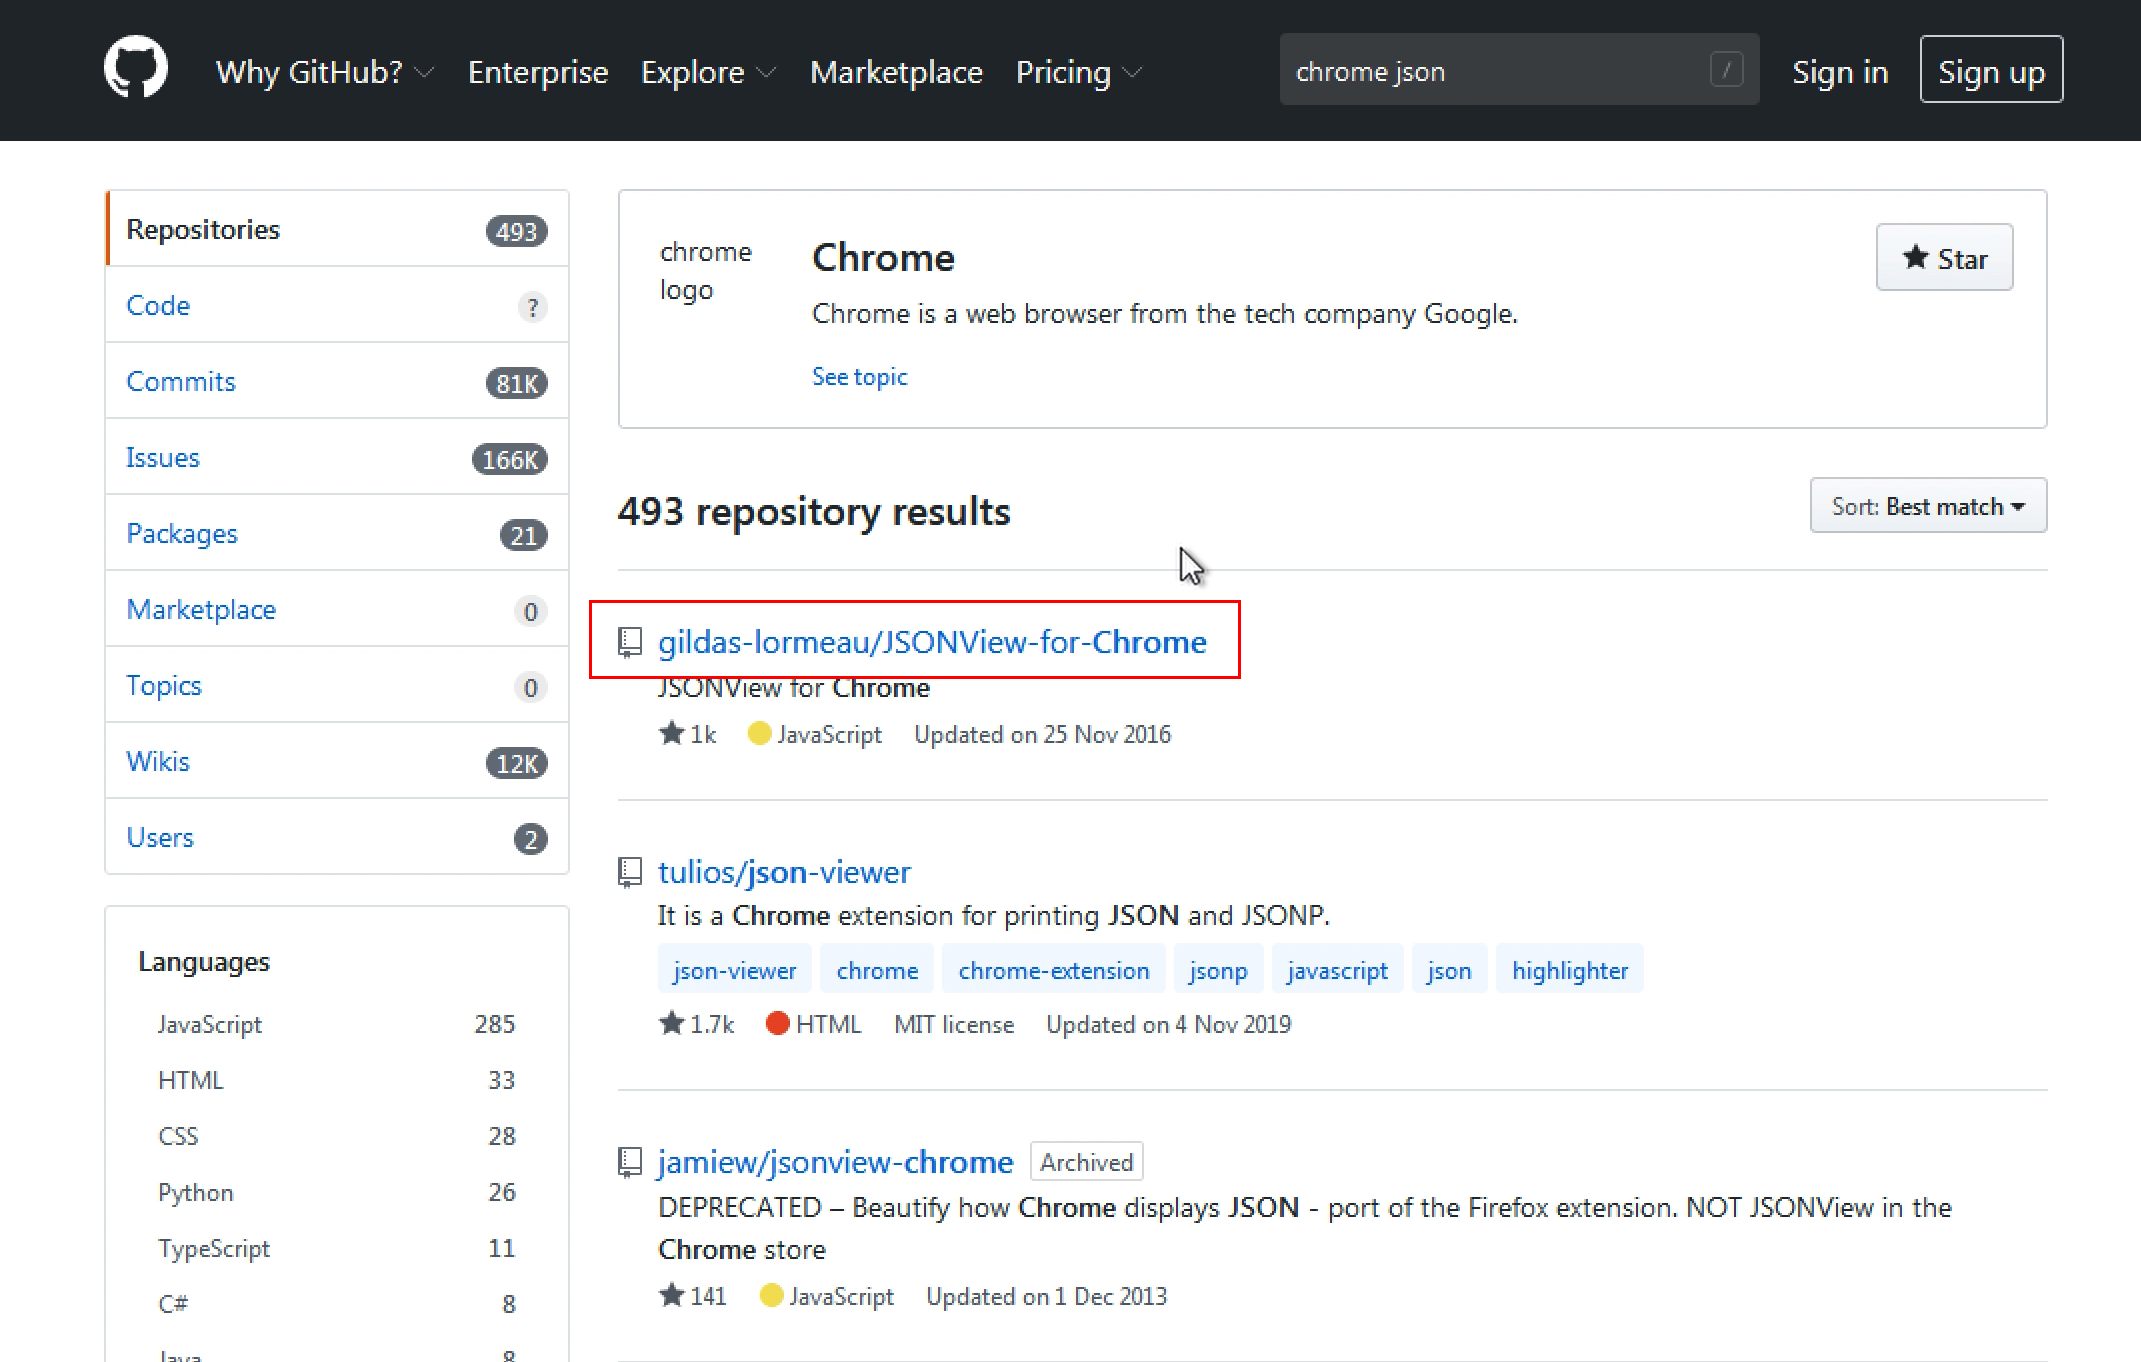Expand the Pricing dropdown menu
This screenshot has width=2141, height=1362.
(1079, 72)
